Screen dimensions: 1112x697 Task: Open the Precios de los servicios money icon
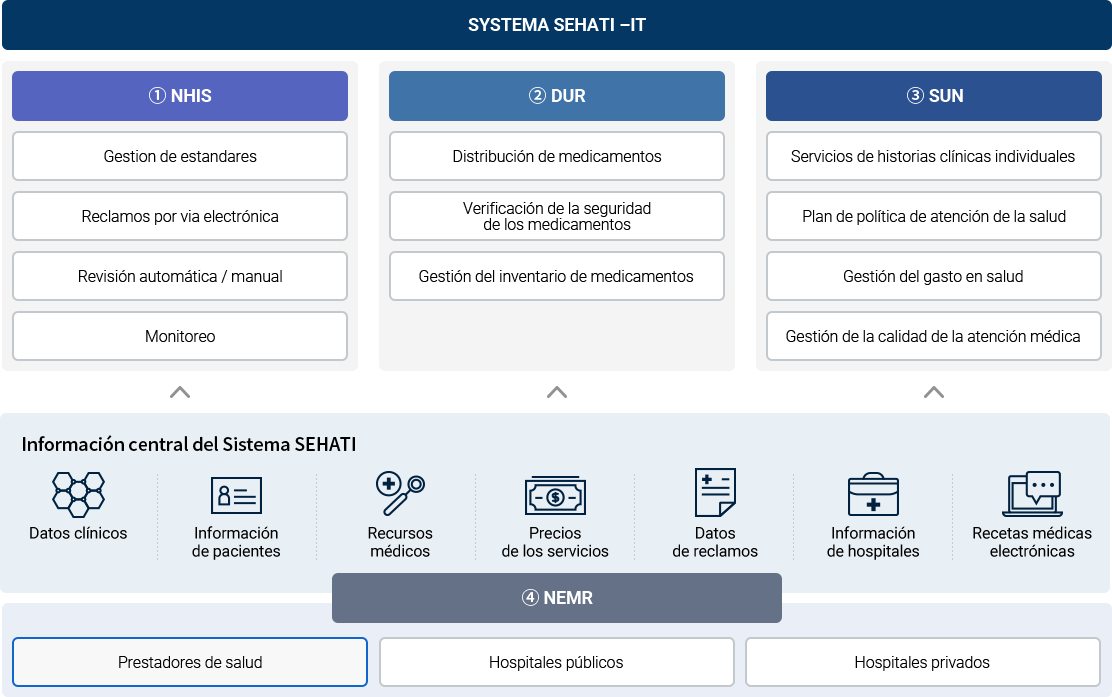coord(555,495)
